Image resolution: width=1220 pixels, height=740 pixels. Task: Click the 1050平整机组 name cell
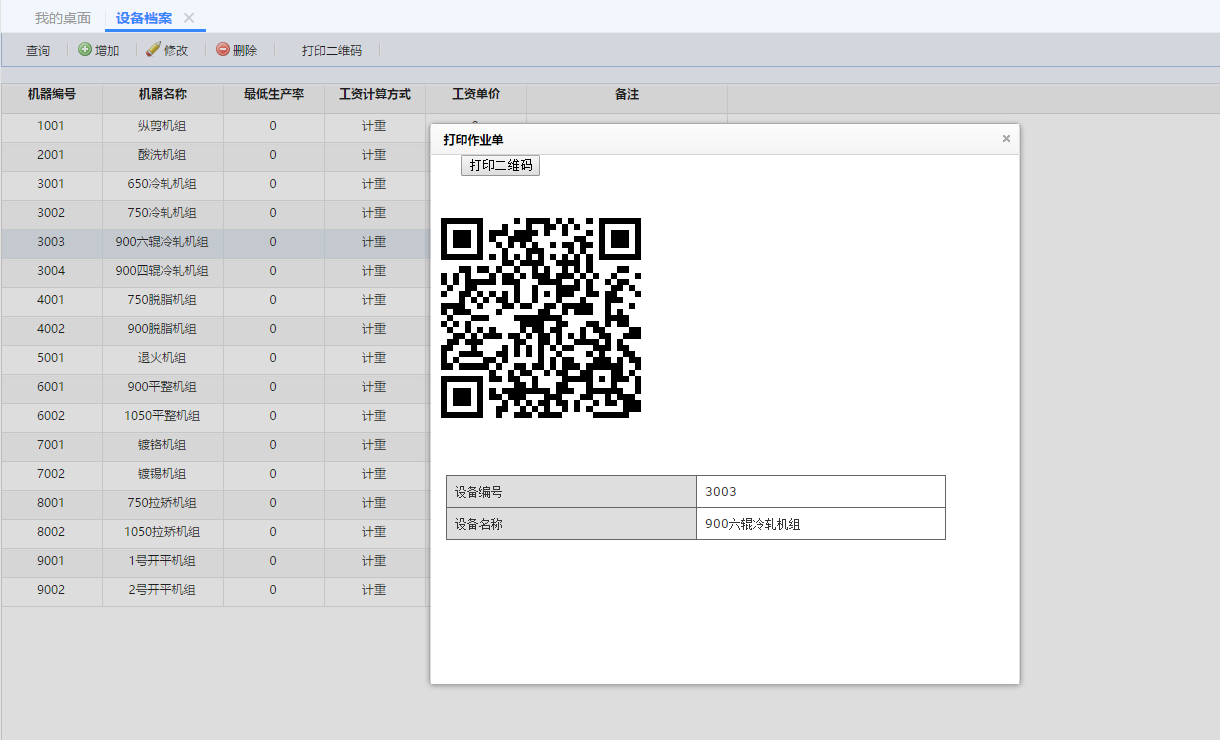point(162,416)
